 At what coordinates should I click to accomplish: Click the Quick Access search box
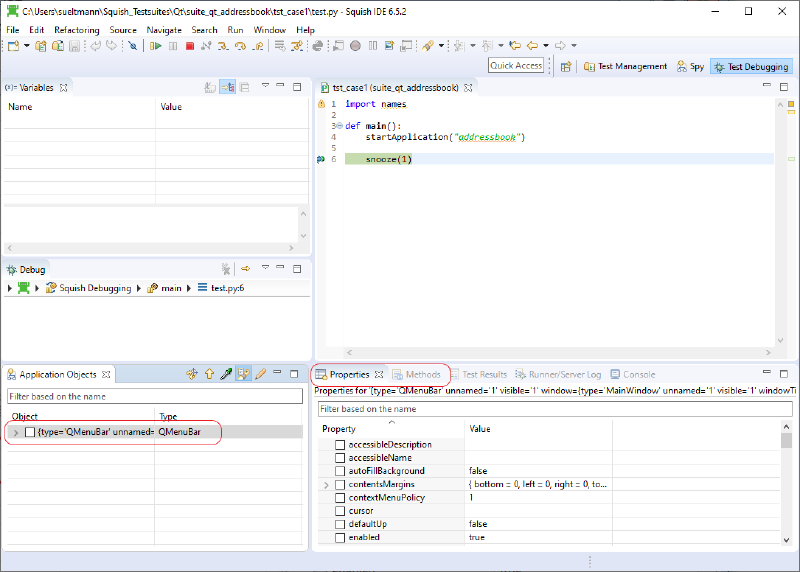(516, 66)
